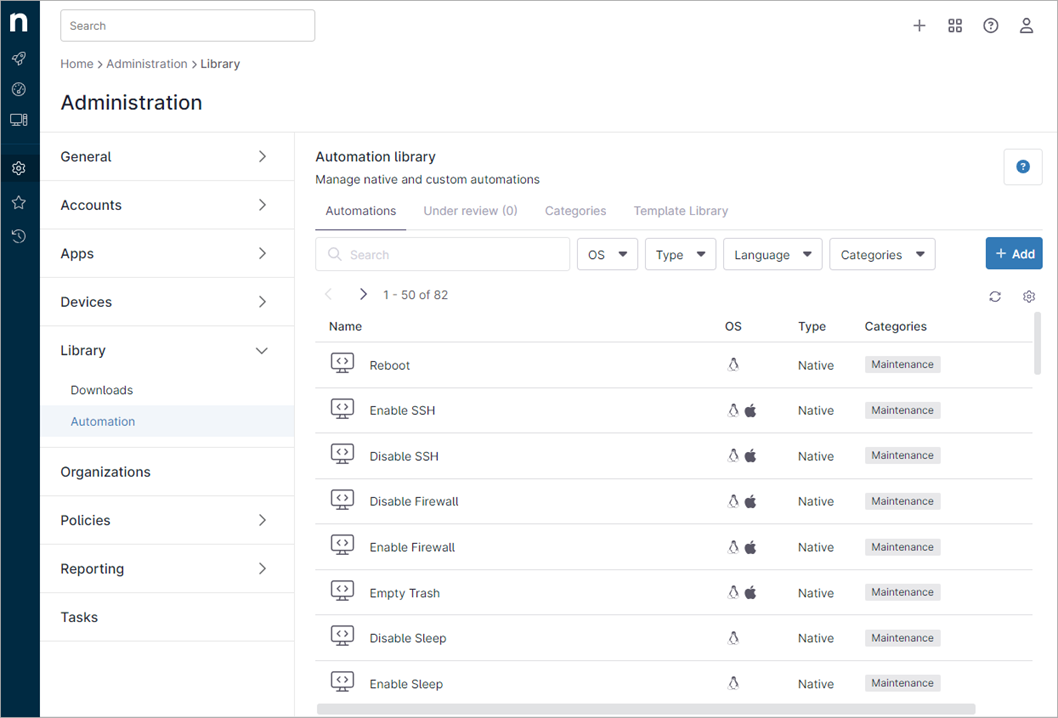This screenshot has width=1058, height=718.
Task: Open the apps grid icon in top bar
Action: (955, 25)
